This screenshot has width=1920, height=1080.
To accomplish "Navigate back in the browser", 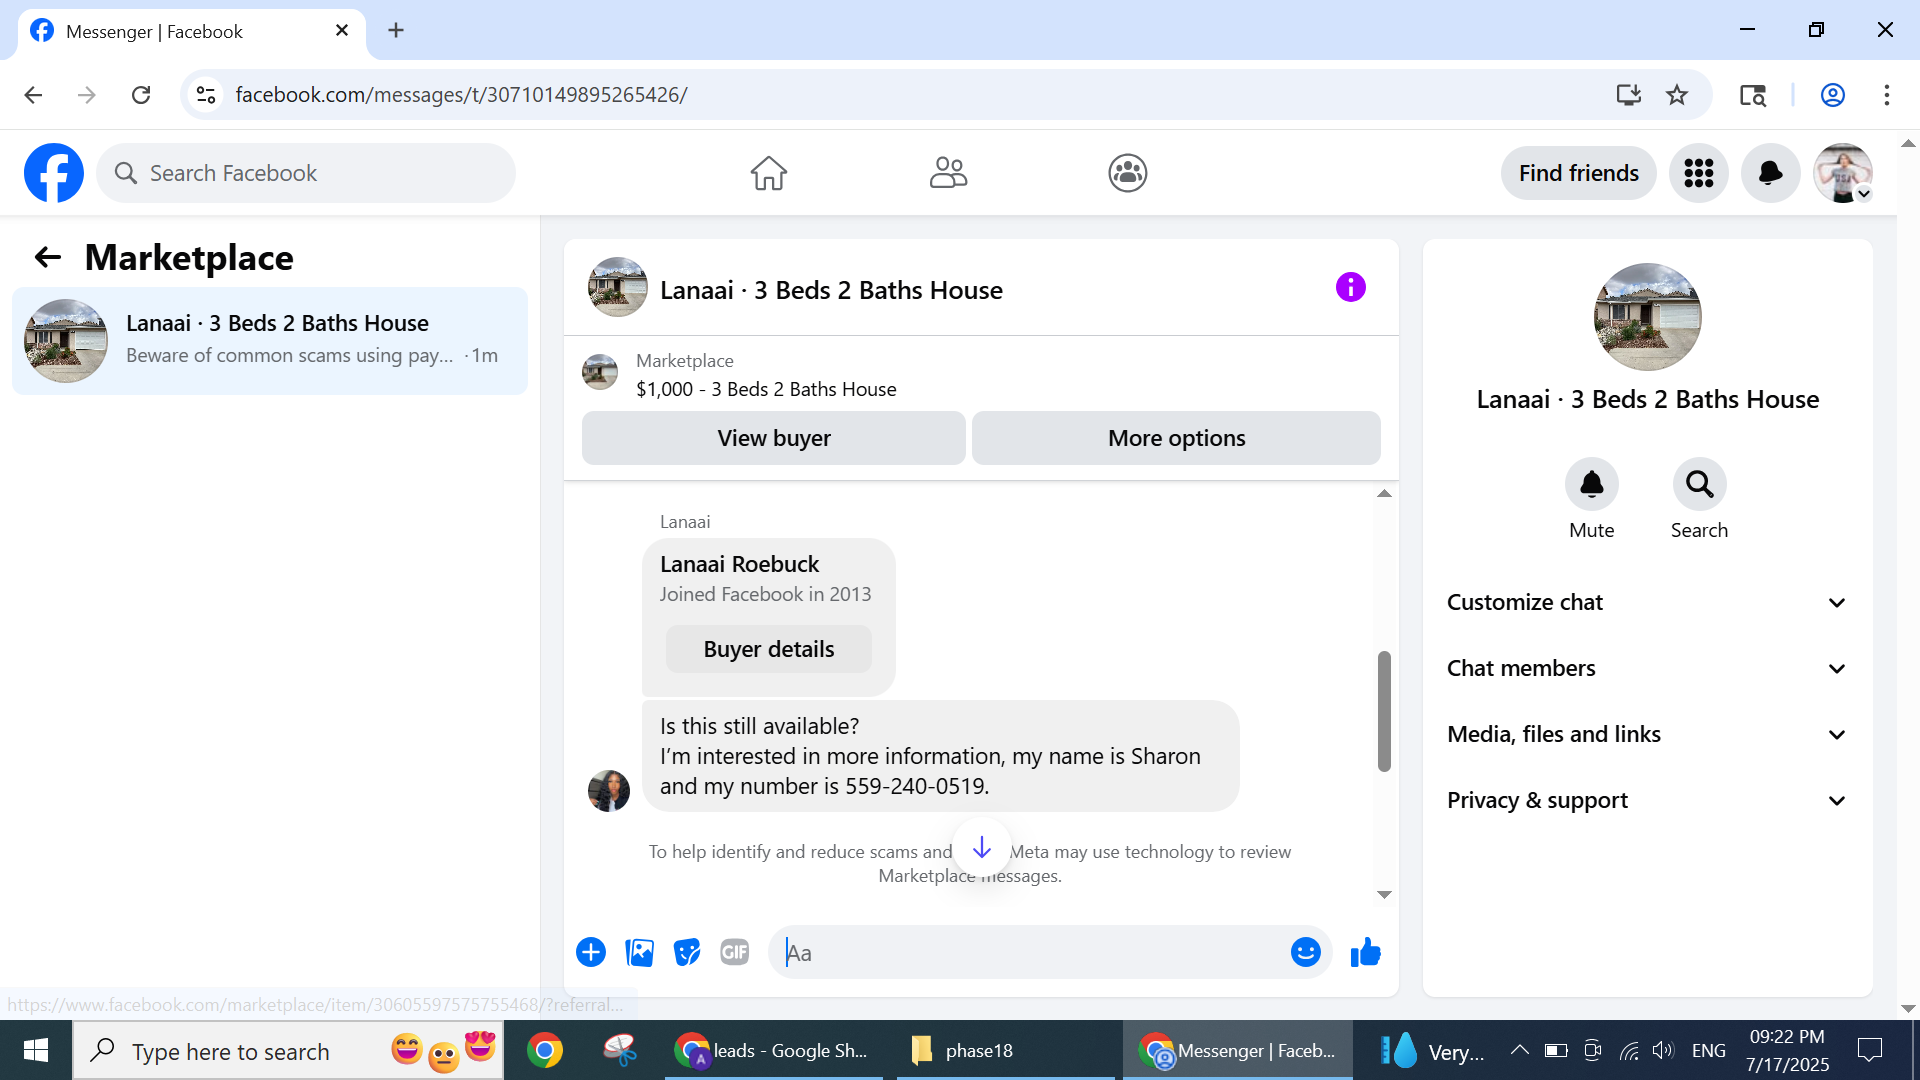I will click(33, 95).
